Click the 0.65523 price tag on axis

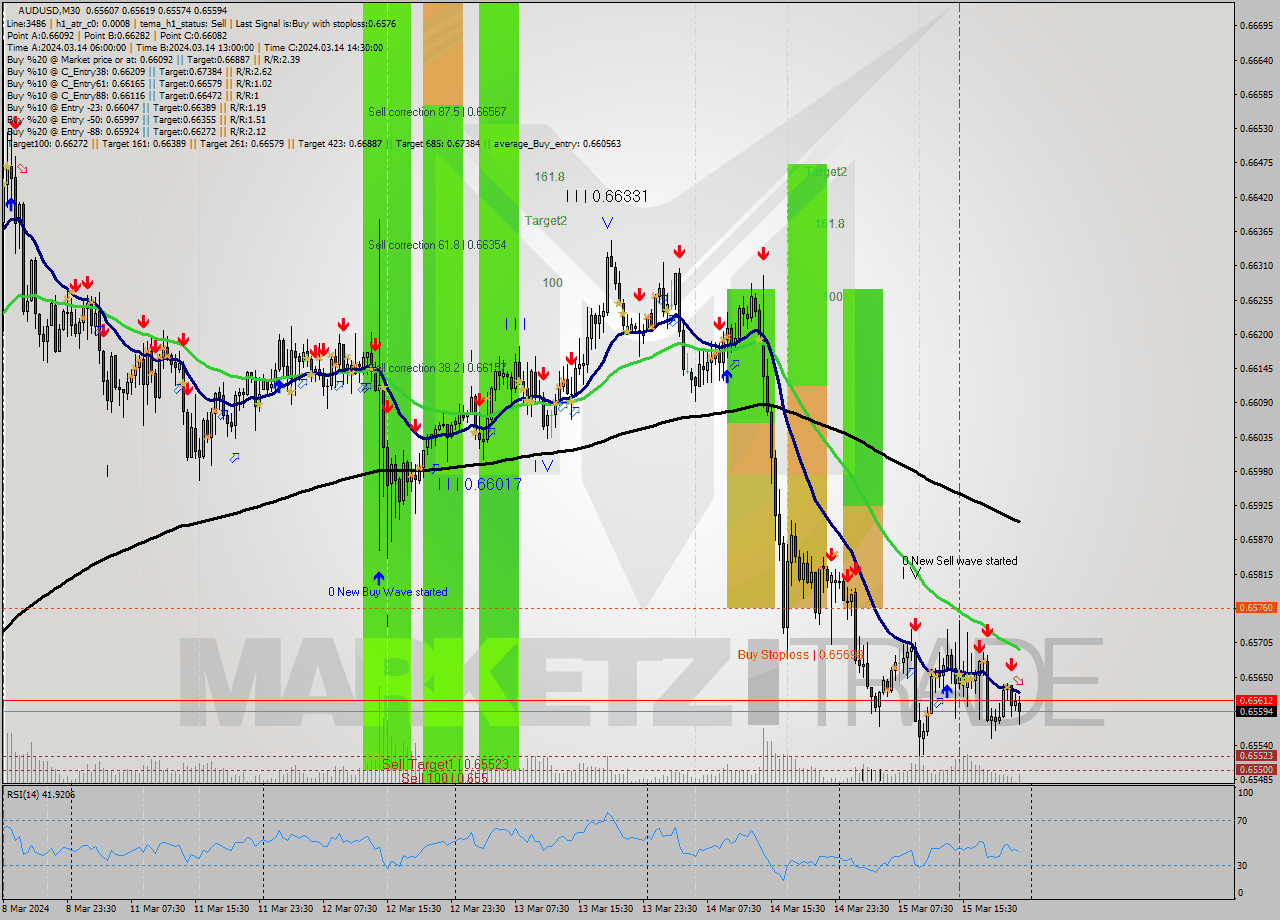(x=1256, y=756)
